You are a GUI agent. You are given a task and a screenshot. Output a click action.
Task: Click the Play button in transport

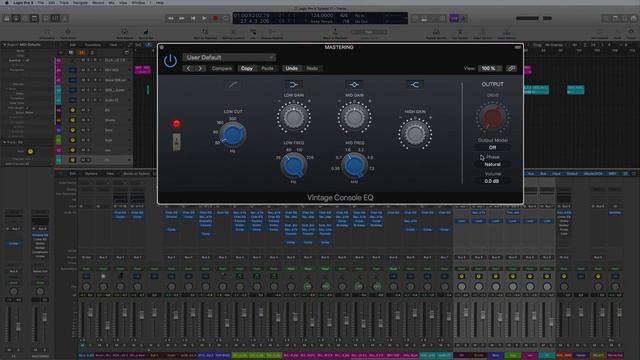click(x=204, y=18)
